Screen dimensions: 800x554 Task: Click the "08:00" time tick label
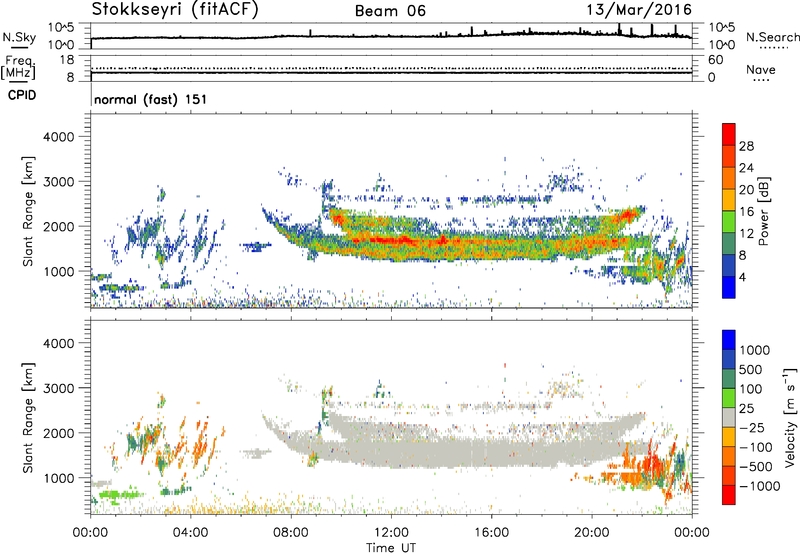click(x=291, y=533)
